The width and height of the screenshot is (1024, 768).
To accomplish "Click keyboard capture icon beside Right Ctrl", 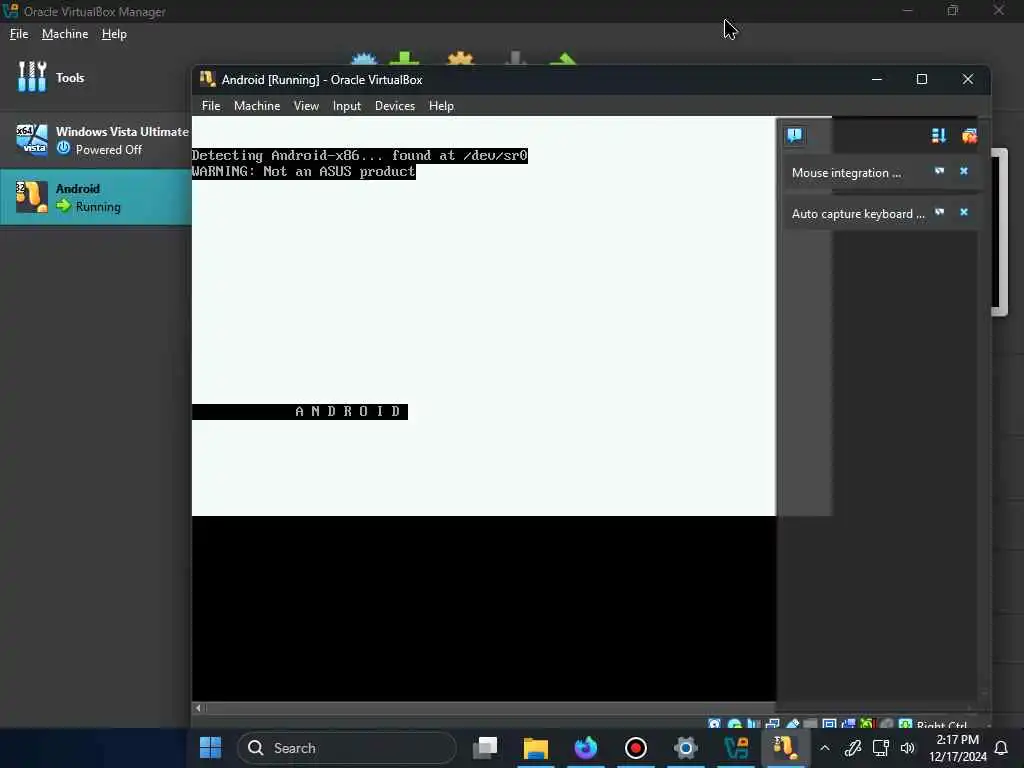I will (905, 724).
